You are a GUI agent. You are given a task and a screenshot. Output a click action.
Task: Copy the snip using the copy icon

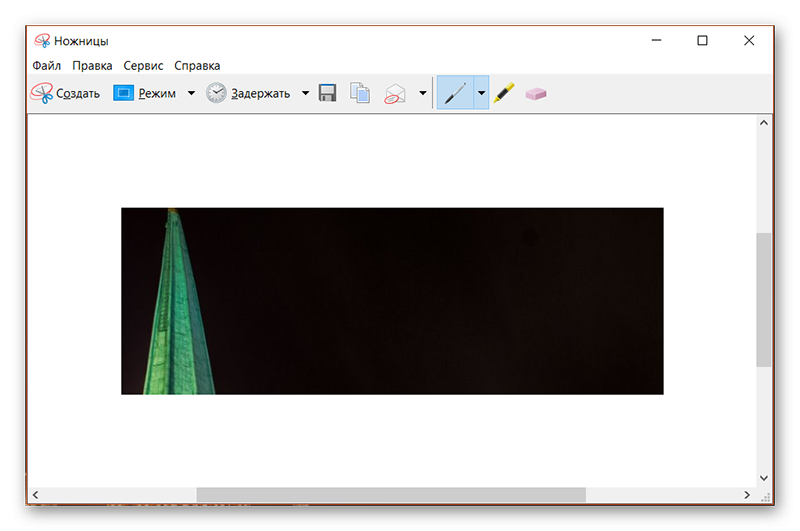pos(360,94)
